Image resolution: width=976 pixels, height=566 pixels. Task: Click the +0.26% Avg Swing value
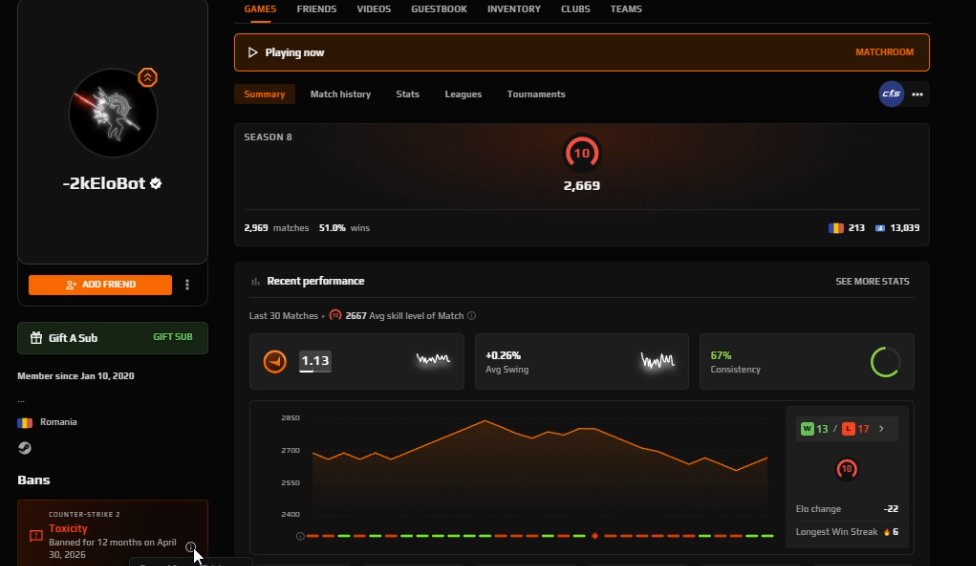[503, 356]
